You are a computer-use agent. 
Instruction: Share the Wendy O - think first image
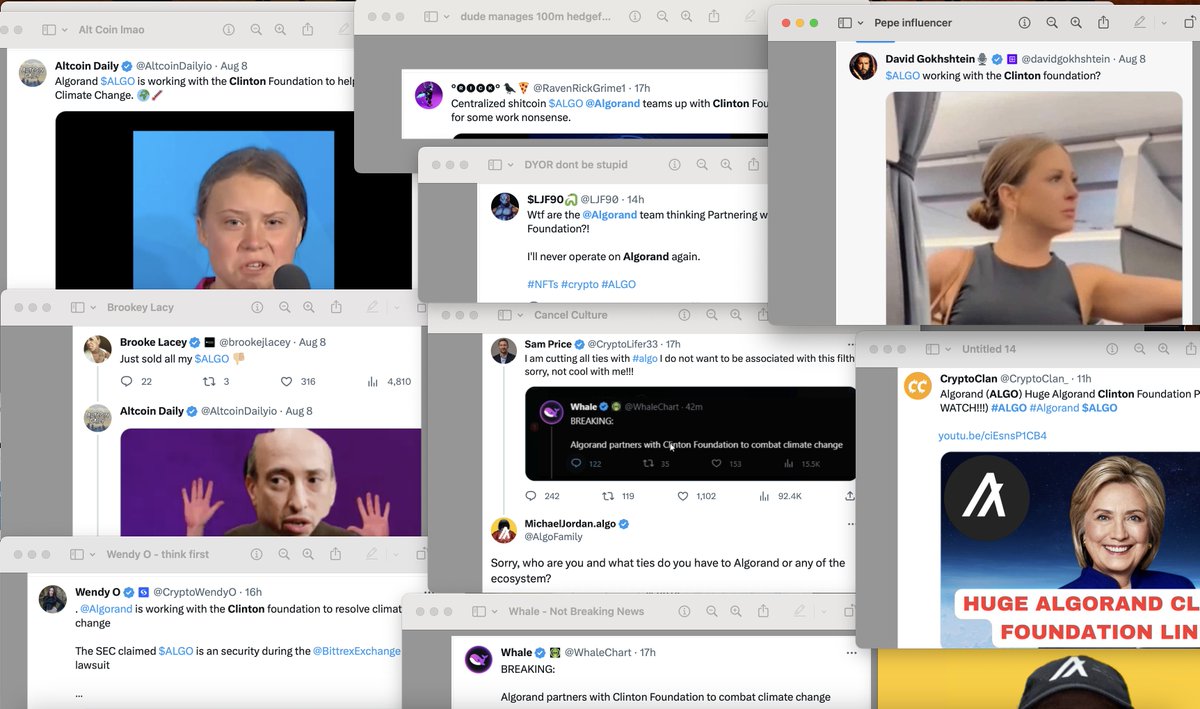point(337,553)
